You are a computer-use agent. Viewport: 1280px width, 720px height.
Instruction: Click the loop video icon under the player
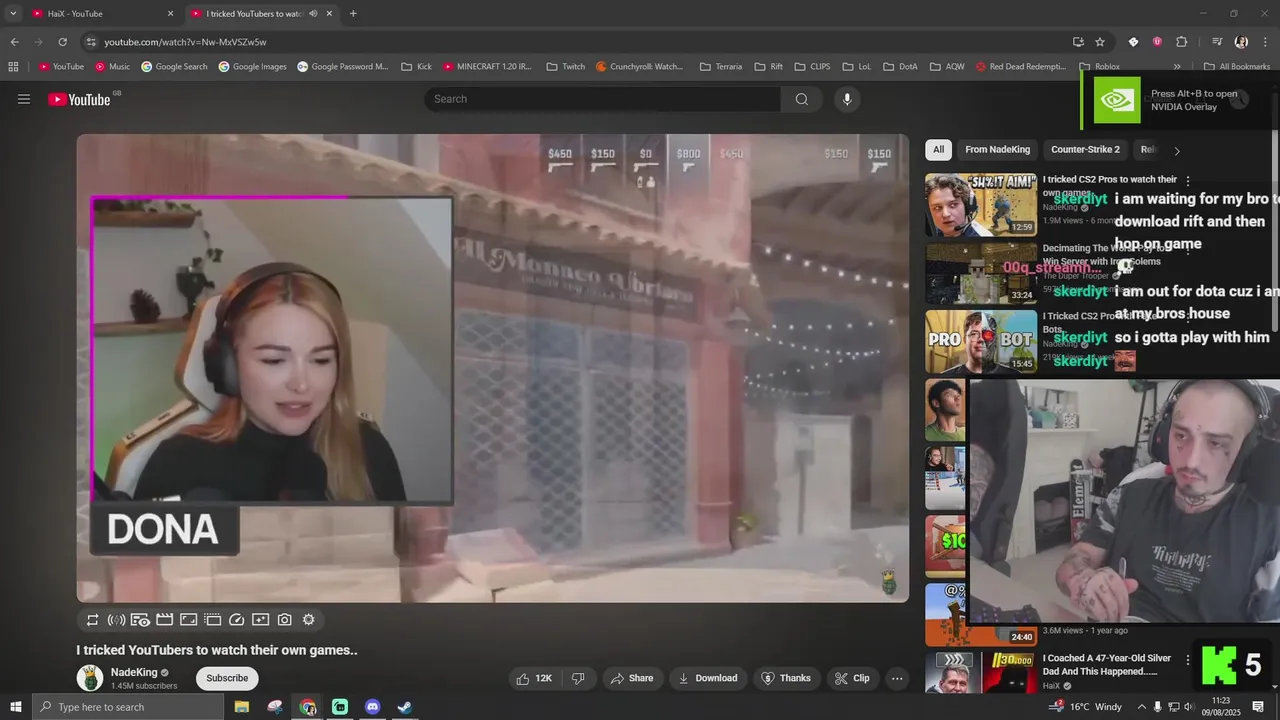point(93,620)
